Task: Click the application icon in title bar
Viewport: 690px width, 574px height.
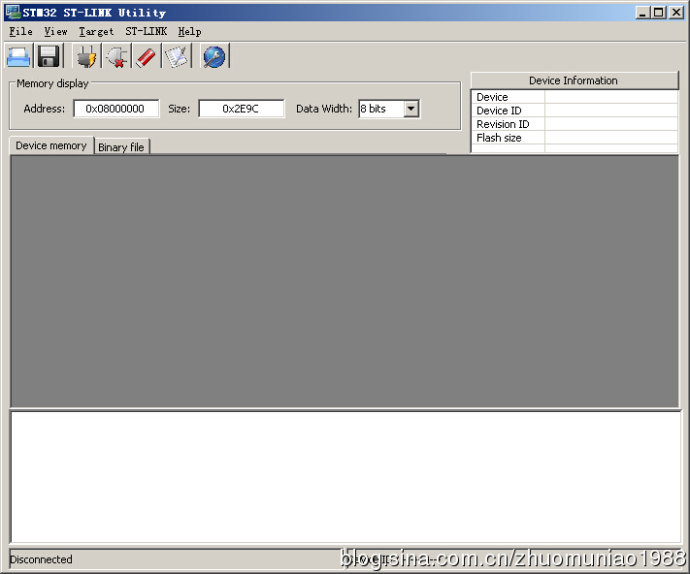Action: coord(13,12)
